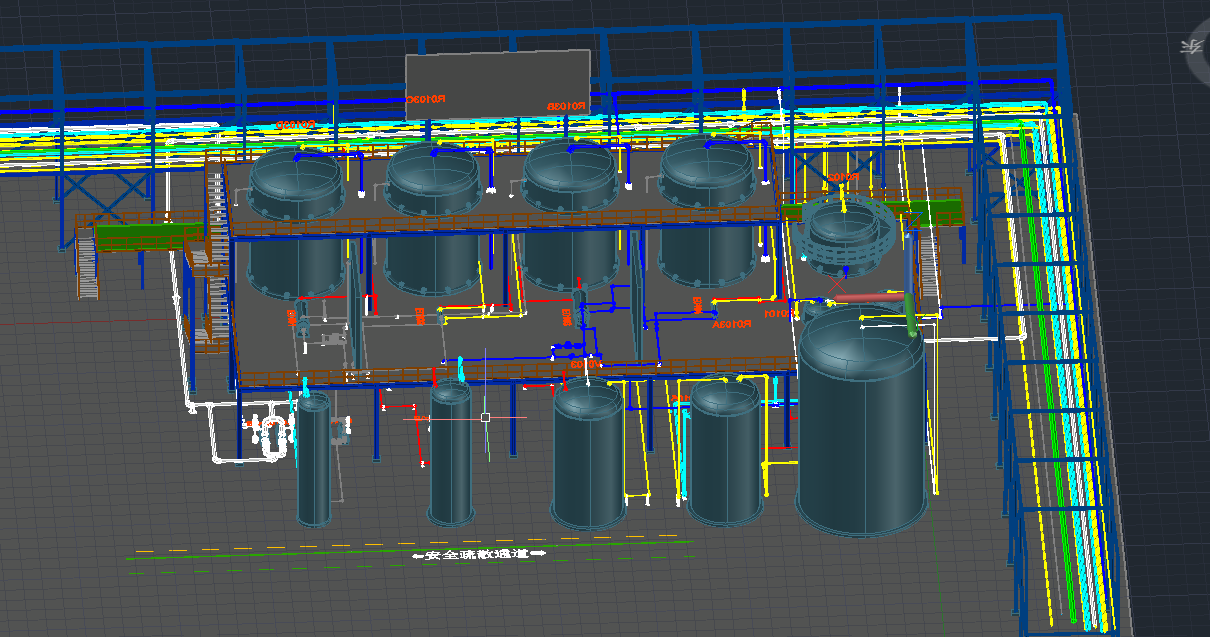Select the rightmost of four platform reactor domes

coord(708,172)
